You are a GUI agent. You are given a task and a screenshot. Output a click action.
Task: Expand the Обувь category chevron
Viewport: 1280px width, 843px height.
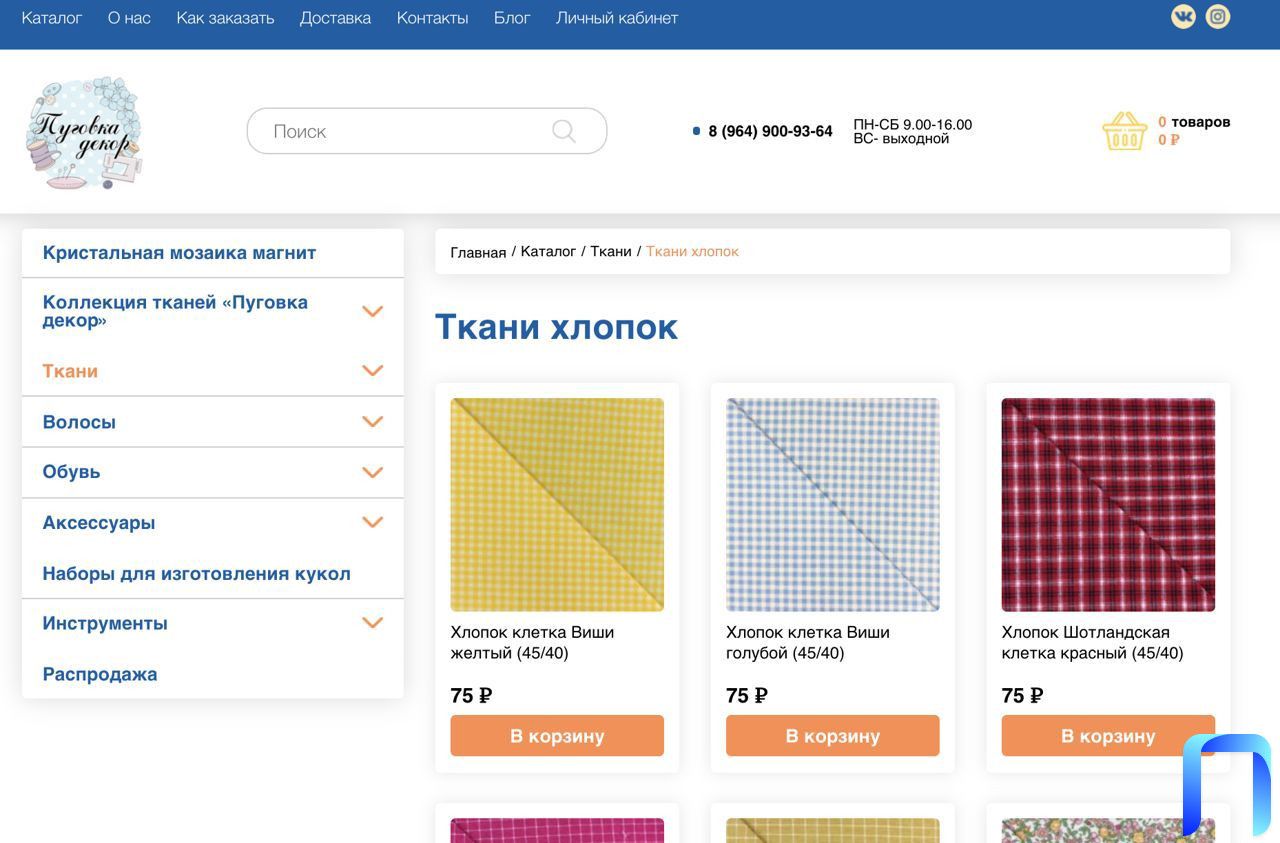click(372, 472)
